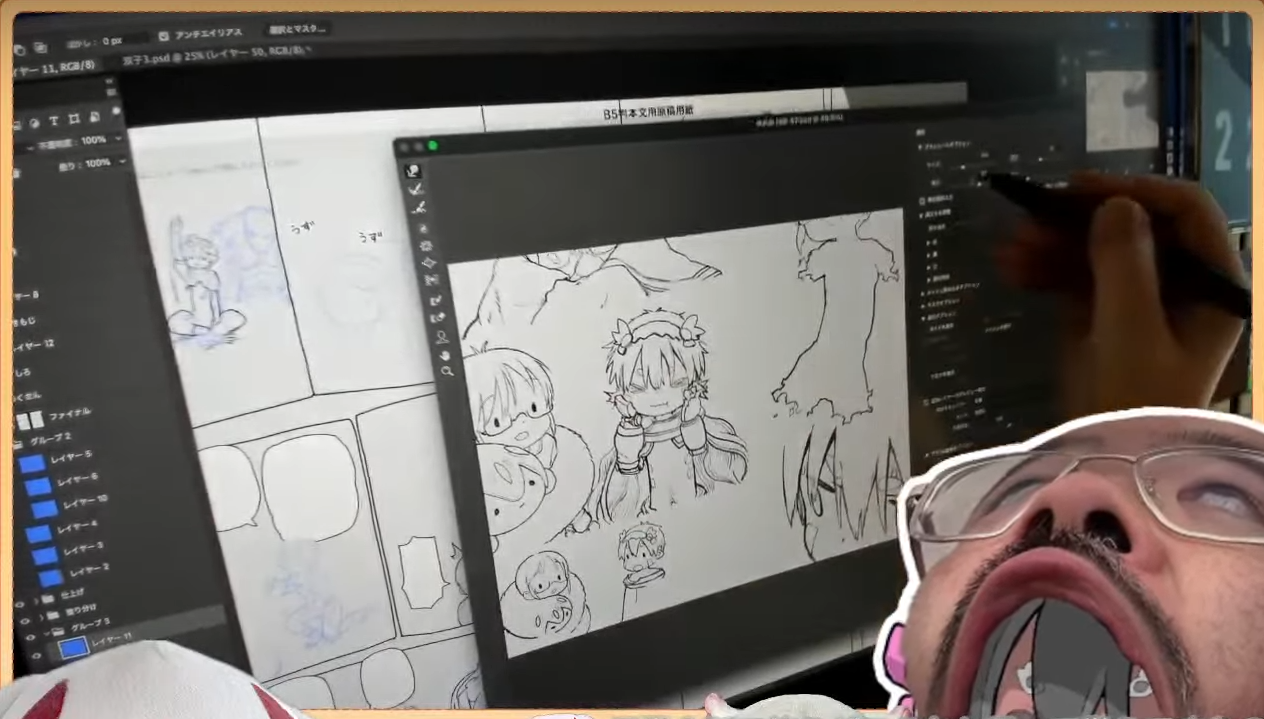The height and width of the screenshot is (719, 1264).
Task: Collapse the グループ 3 group arrow
Action: coord(47,634)
